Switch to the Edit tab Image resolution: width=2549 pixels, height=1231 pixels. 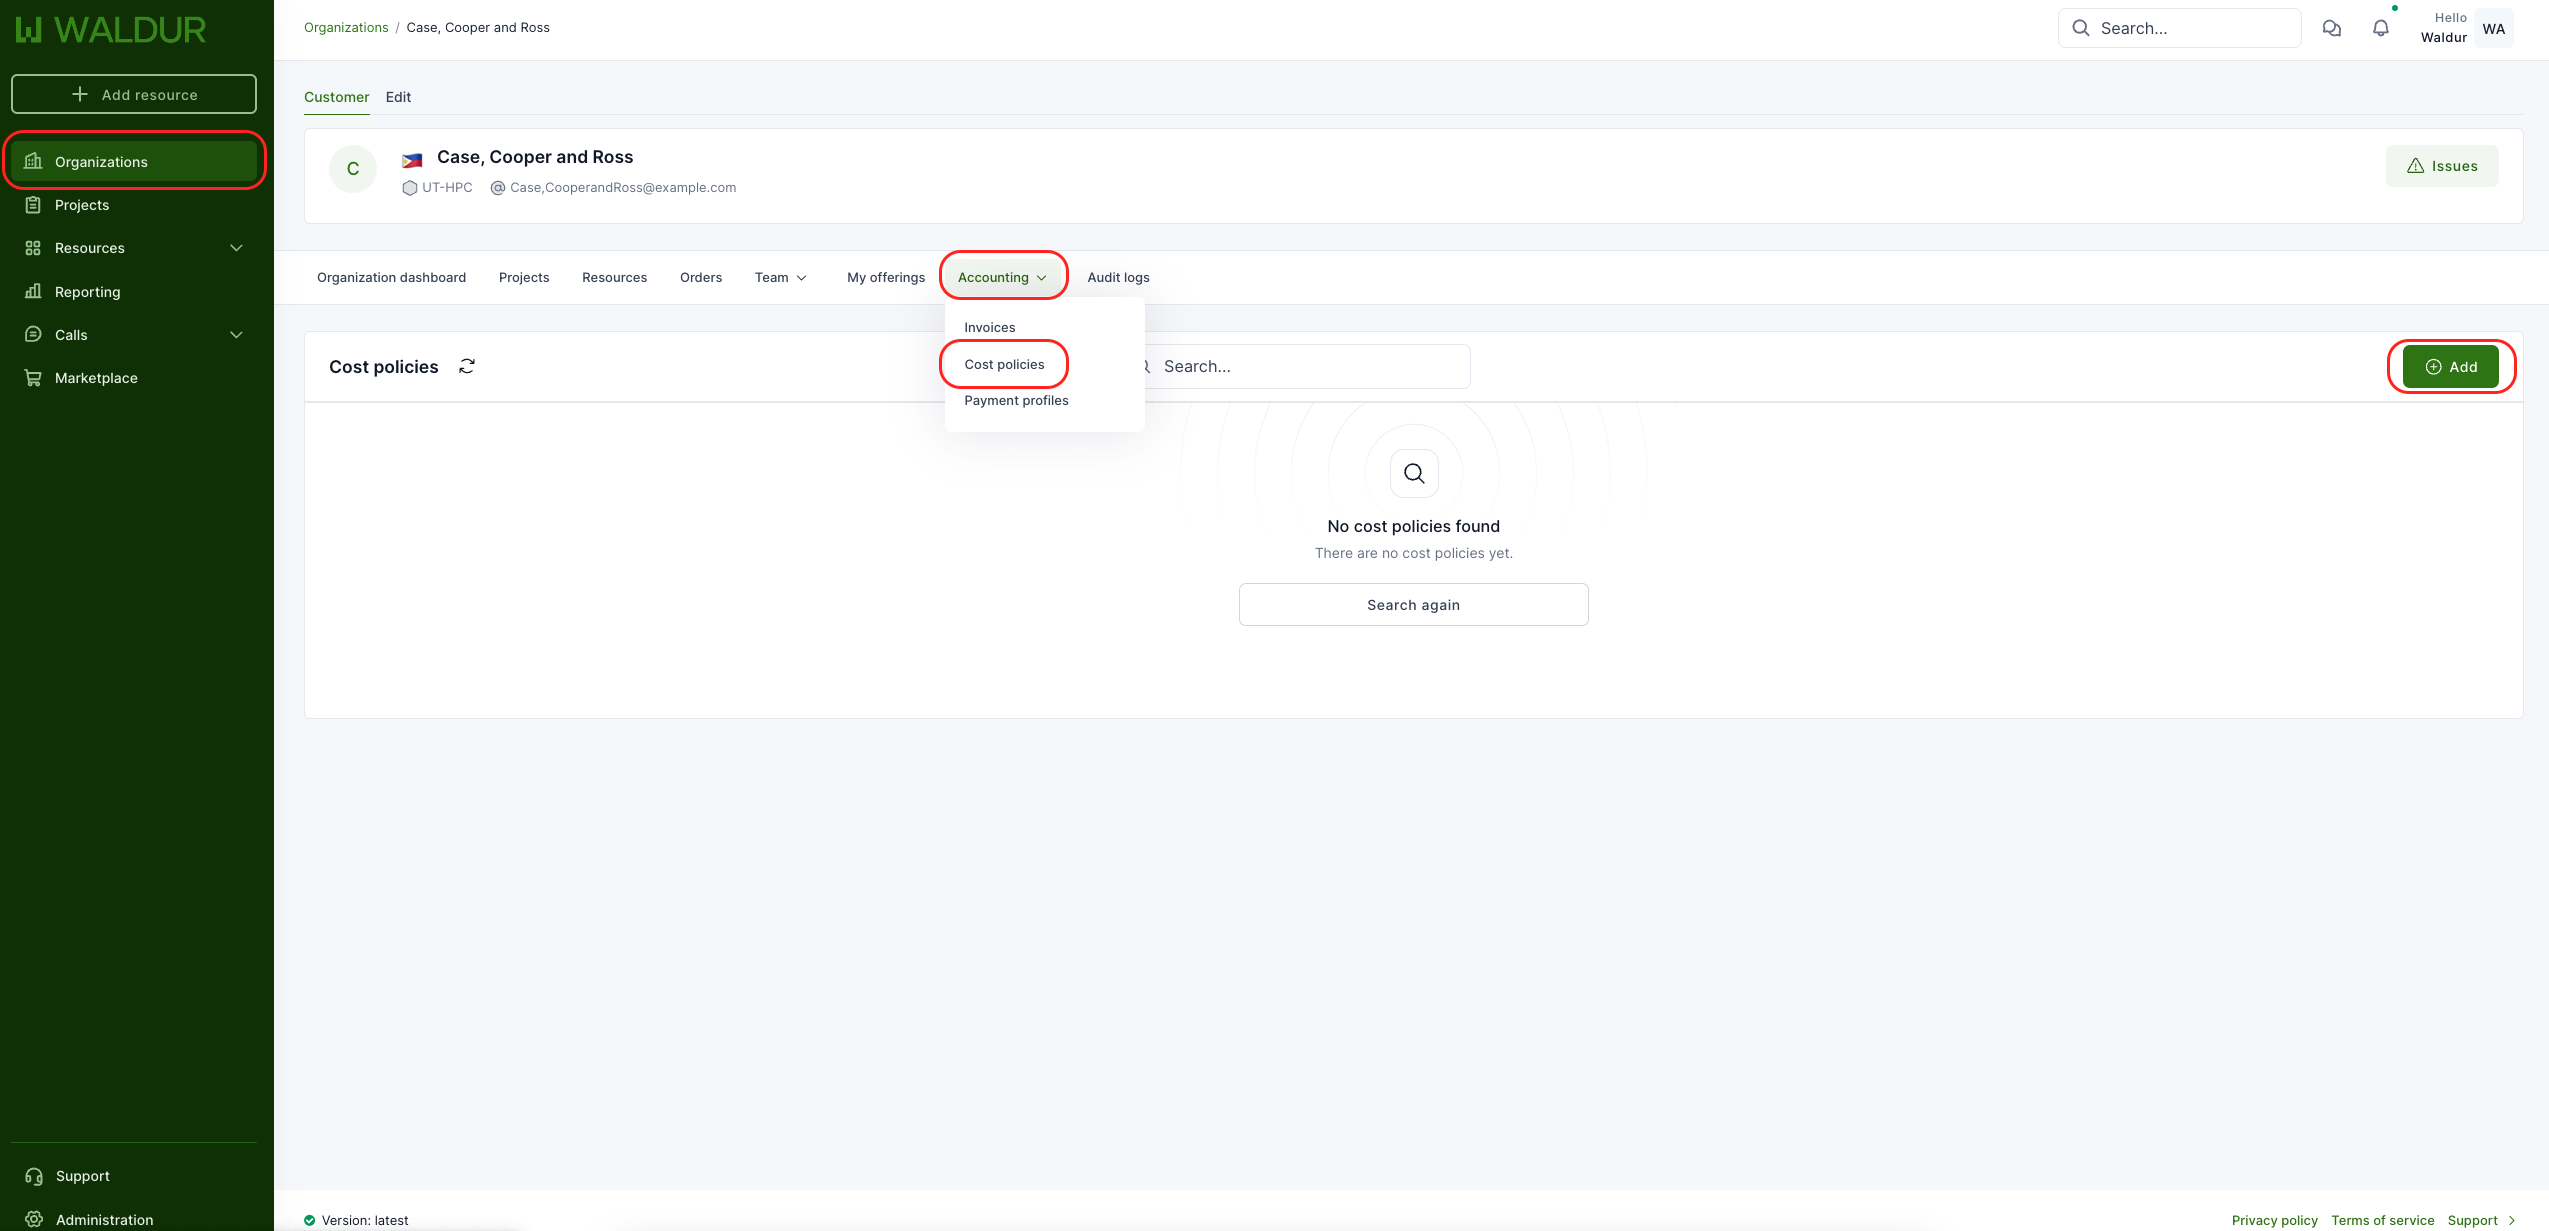click(x=398, y=97)
